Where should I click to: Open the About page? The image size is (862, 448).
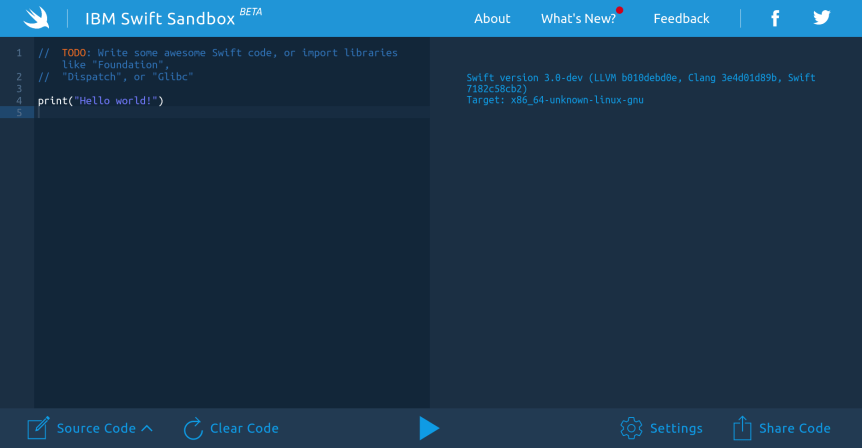492,19
